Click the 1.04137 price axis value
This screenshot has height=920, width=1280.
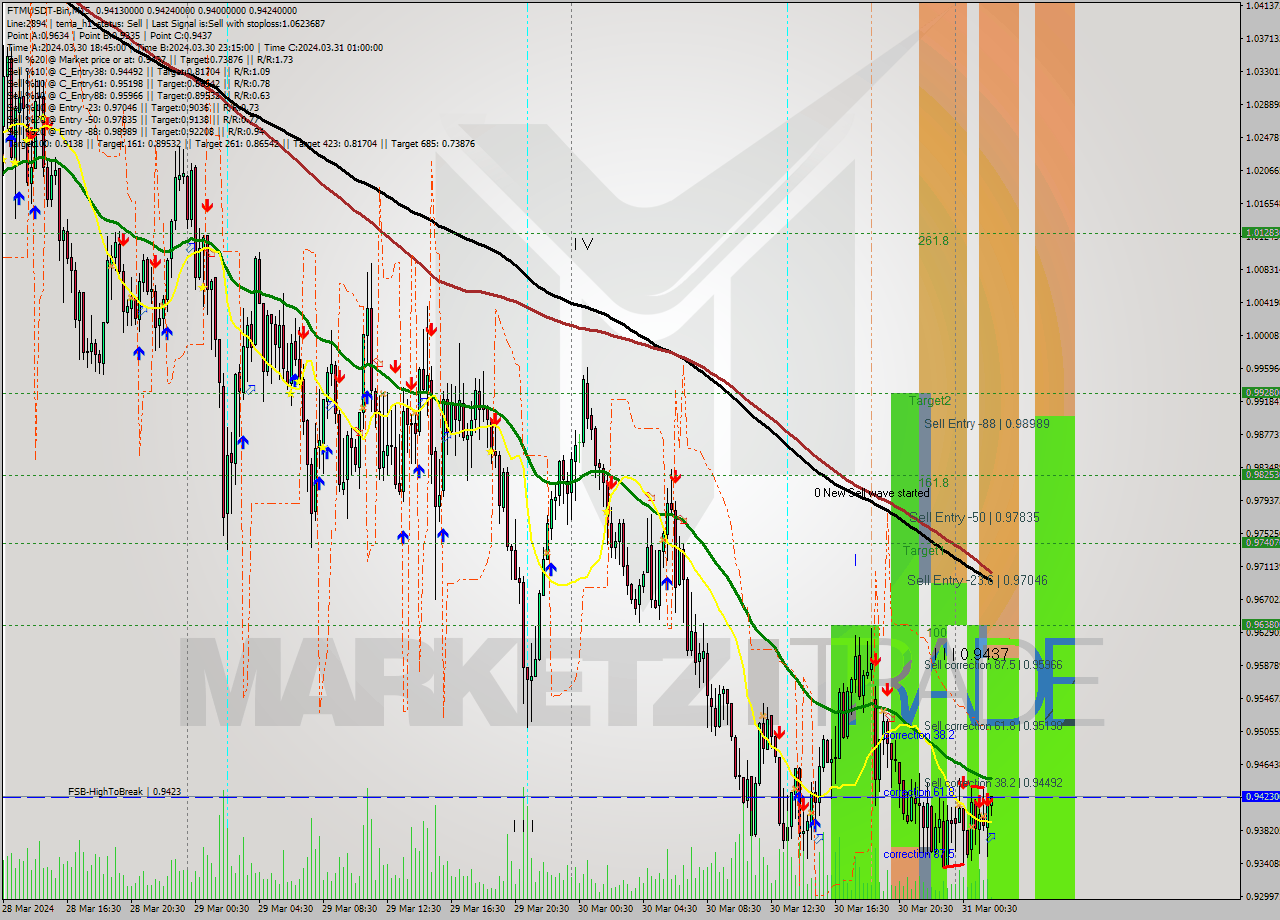[x=1263, y=5]
